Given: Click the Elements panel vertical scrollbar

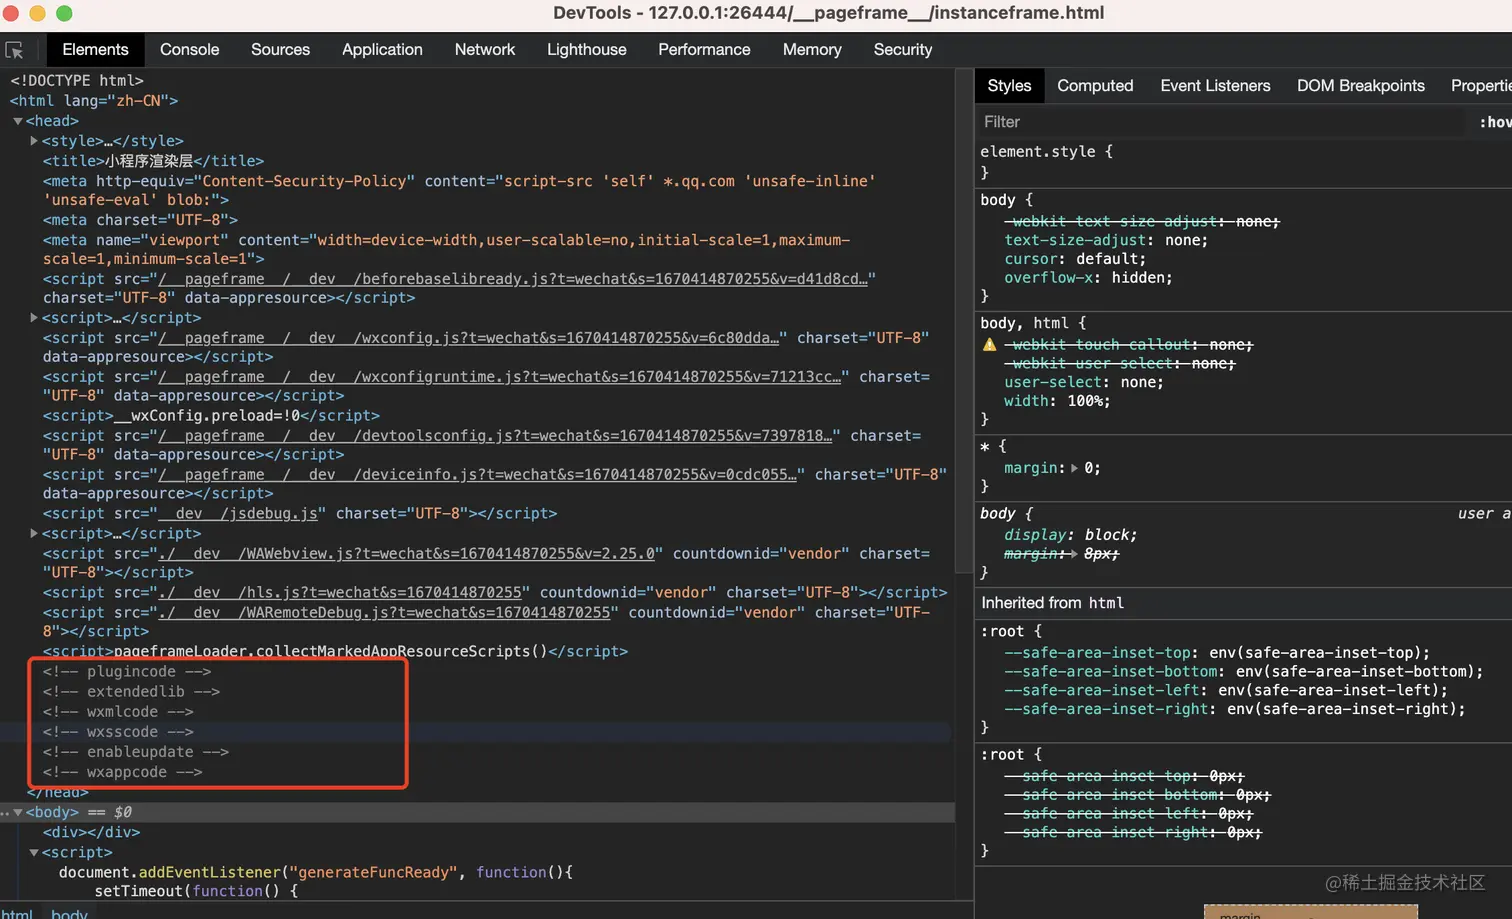Looking at the screenshot, I should tap(964, 320).
